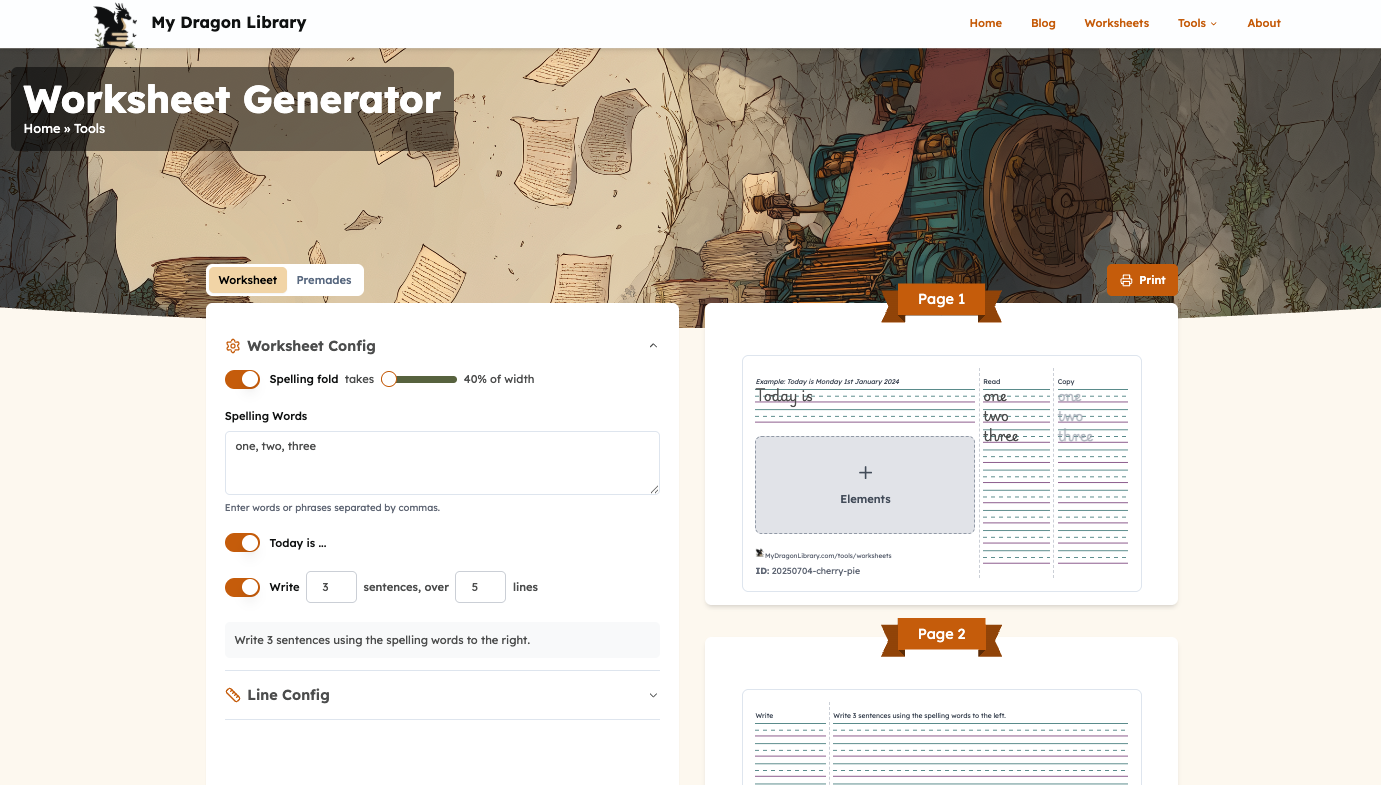Viewport: 1381px width, 785px height.
Task: Select Worksheets in the top navigation
Action: 1116,23
